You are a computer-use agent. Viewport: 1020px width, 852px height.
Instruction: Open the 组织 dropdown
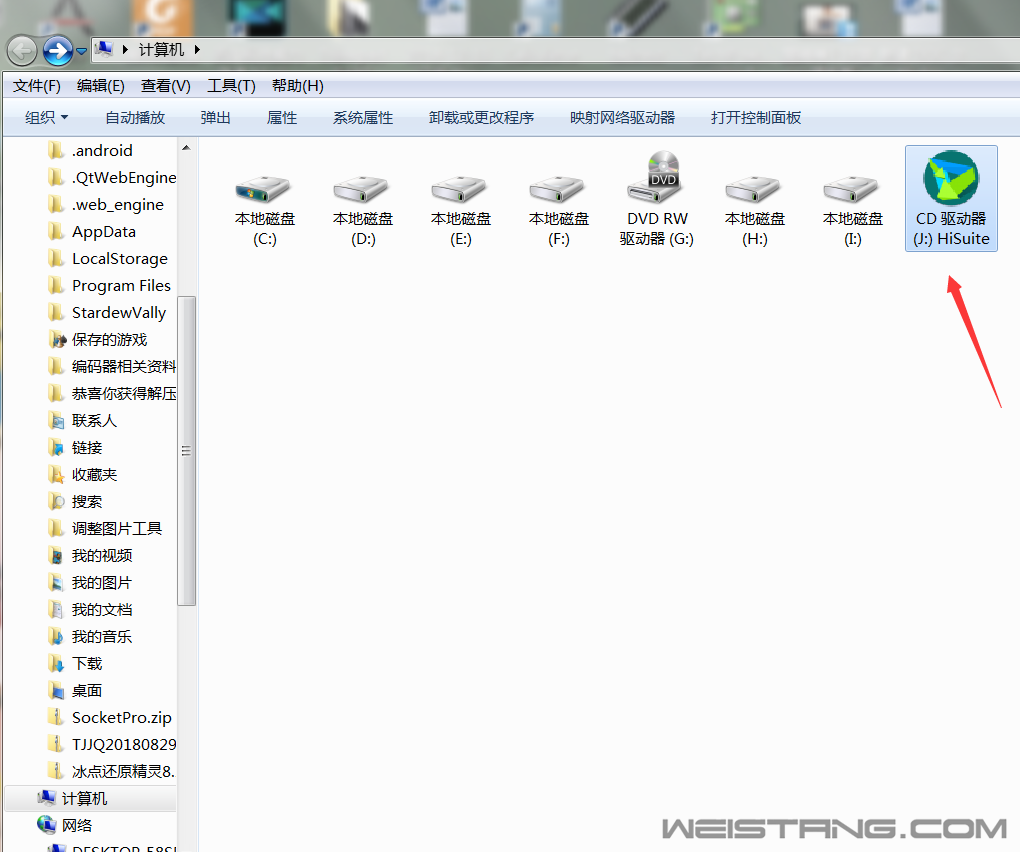pos(46,118)
